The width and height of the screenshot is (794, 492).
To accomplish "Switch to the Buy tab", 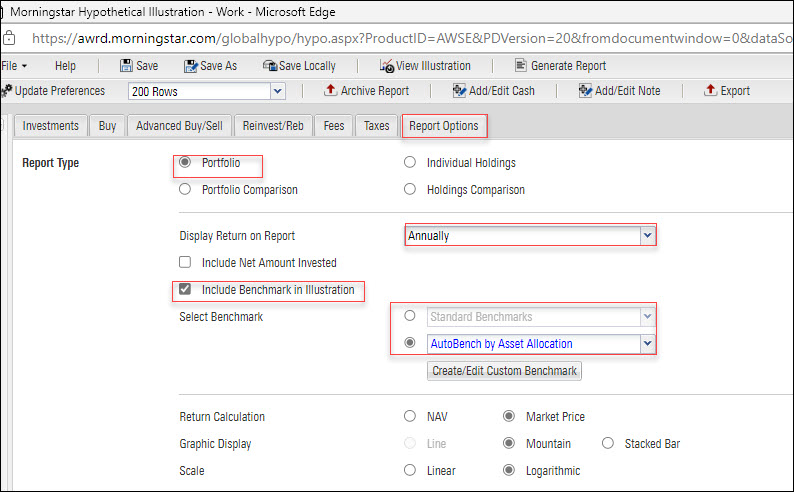I will click(x=107, y=126).
